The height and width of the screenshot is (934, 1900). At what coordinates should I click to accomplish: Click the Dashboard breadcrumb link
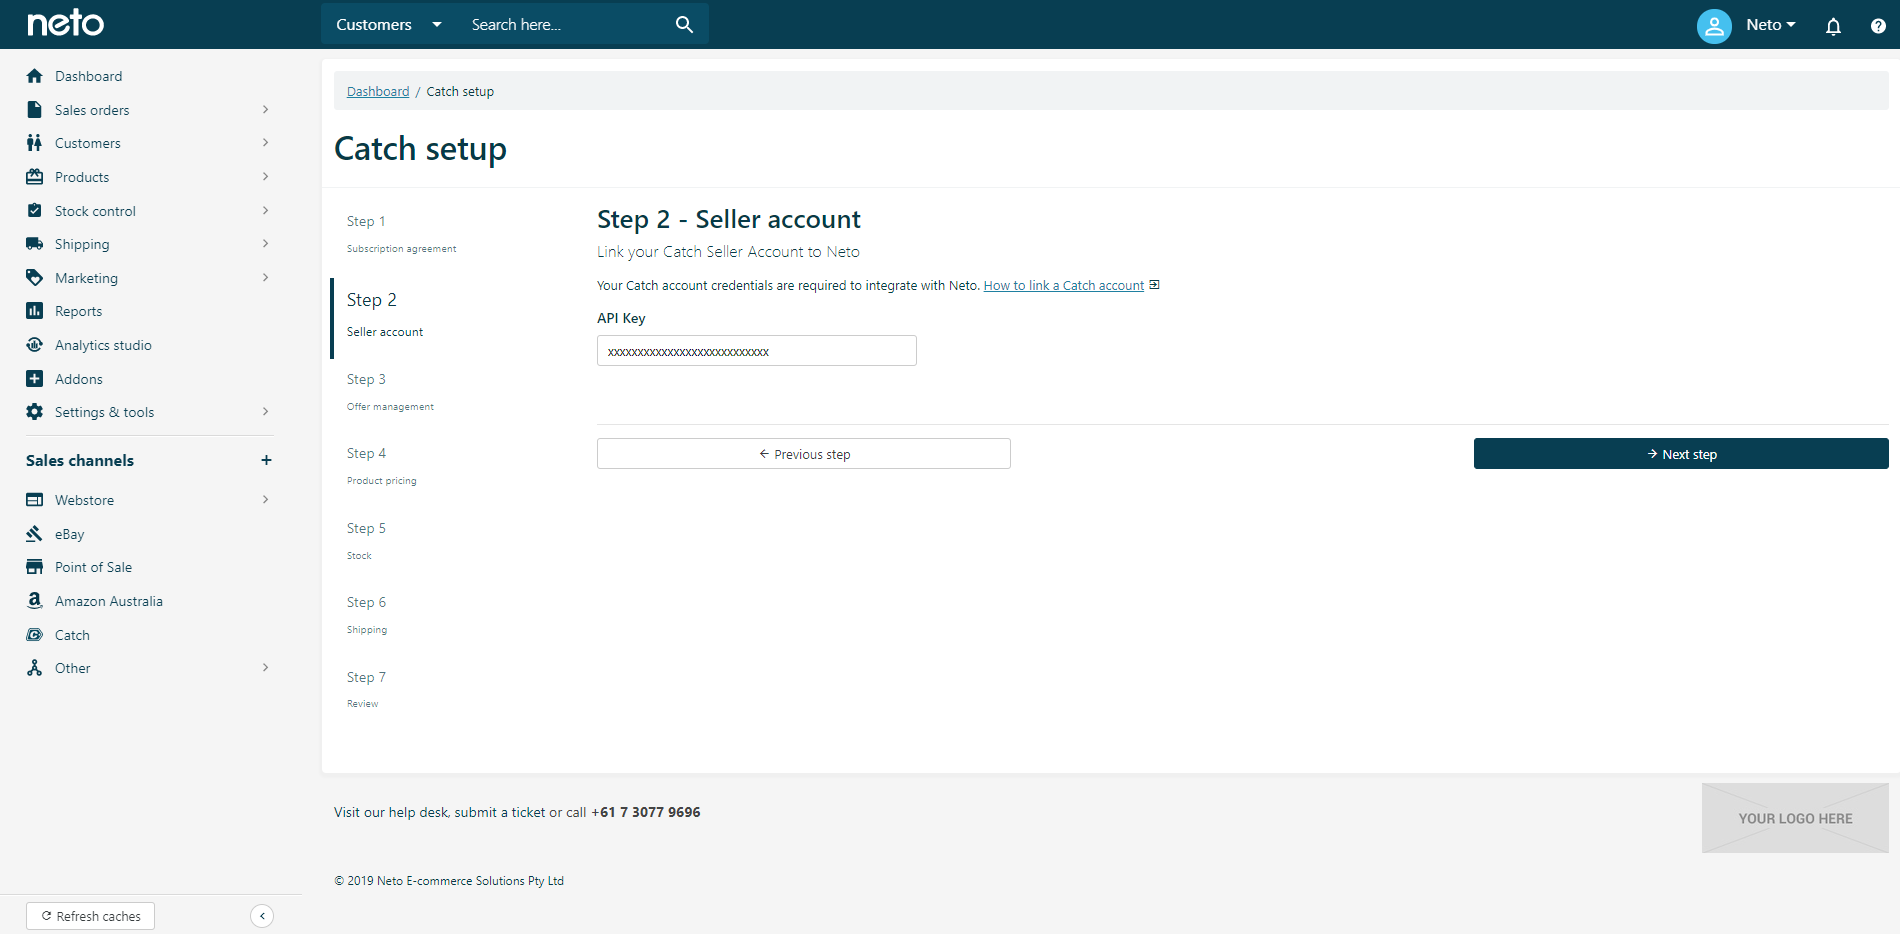tap(378, 92)
